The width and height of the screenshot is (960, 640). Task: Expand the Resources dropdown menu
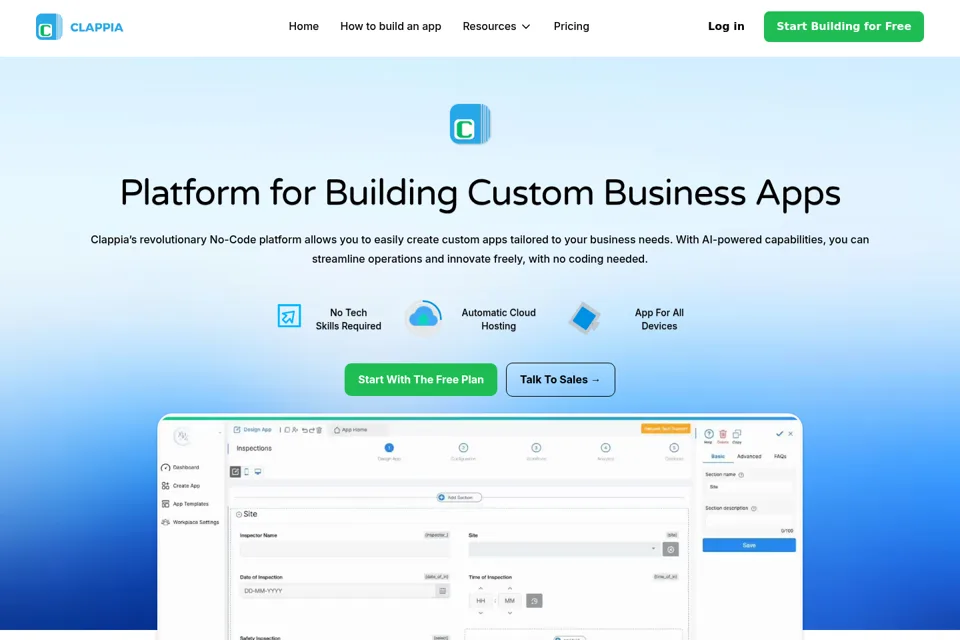point(497,26)
